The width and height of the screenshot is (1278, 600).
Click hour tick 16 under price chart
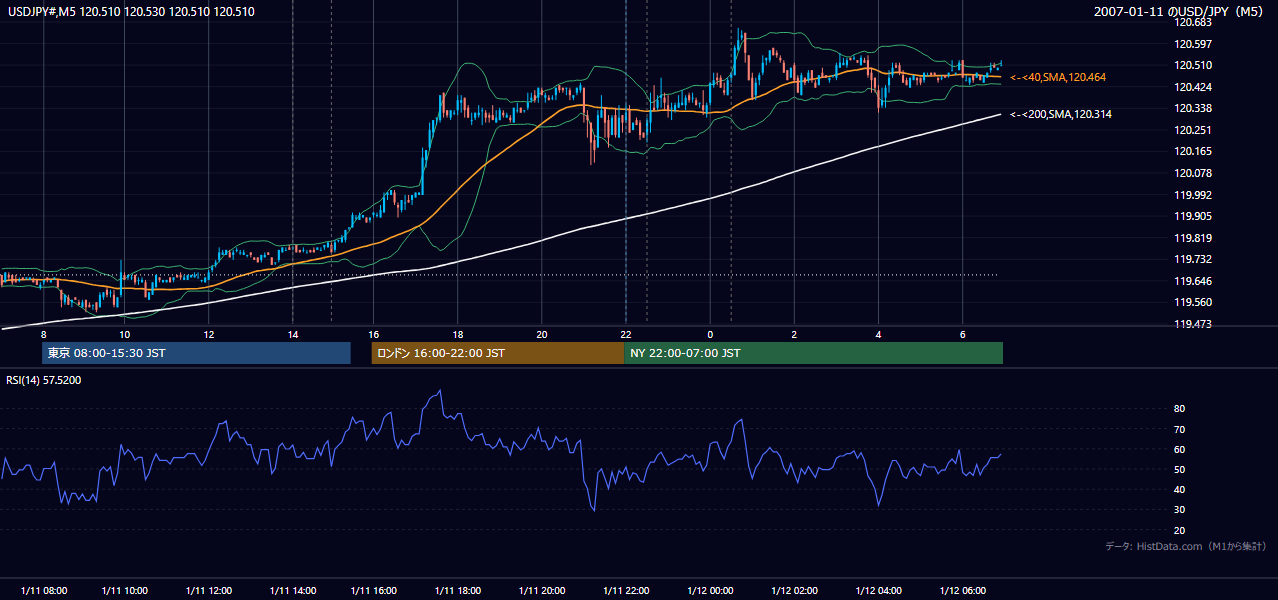click(373, 334)
